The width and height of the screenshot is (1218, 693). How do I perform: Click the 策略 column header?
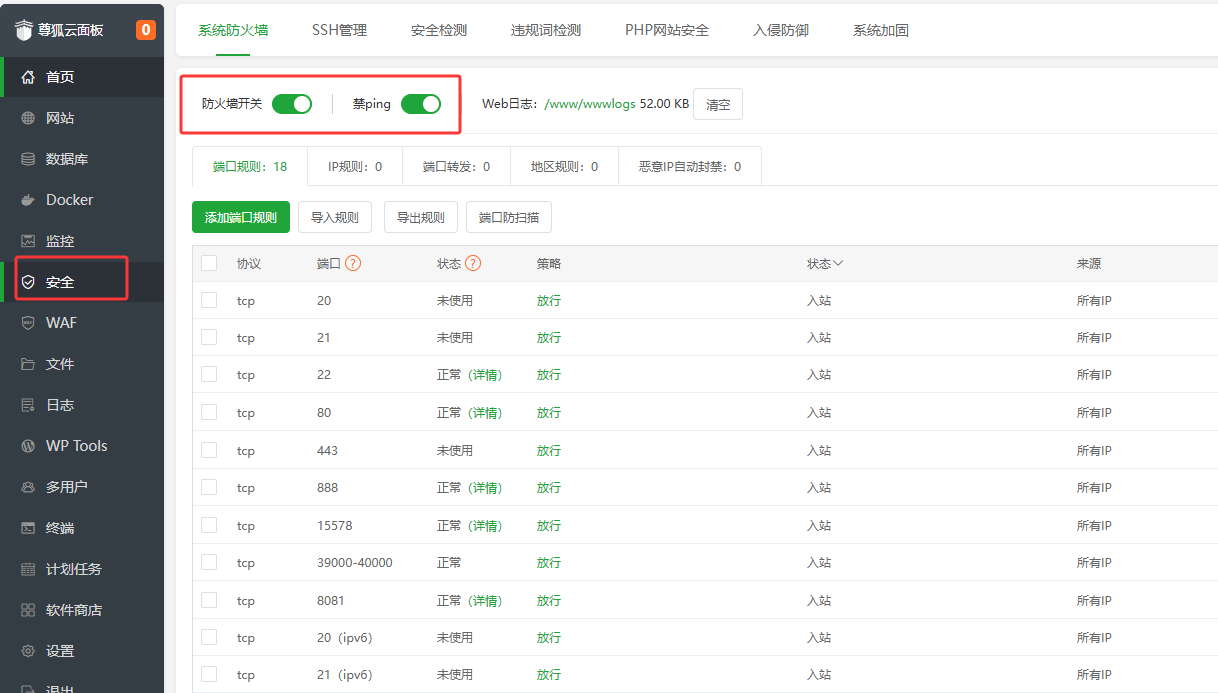[549, 264]
